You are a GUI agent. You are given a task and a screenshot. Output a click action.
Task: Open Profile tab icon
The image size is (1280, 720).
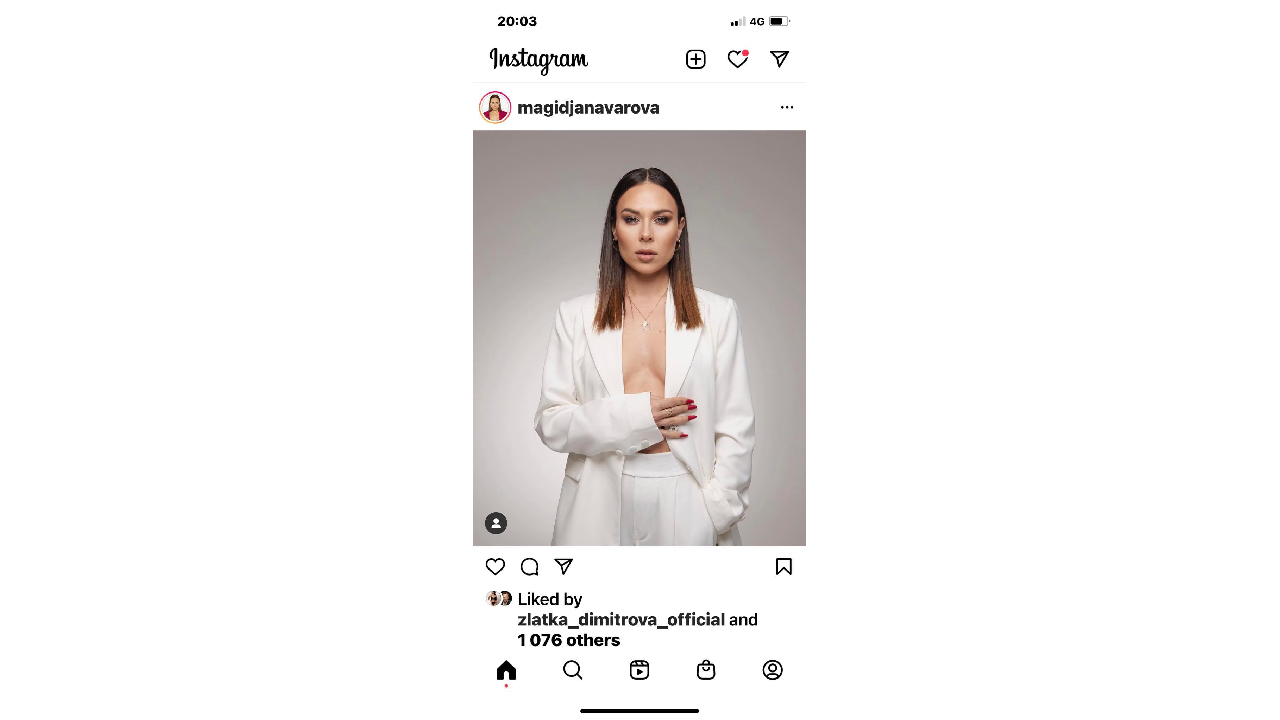click(773, 670)
